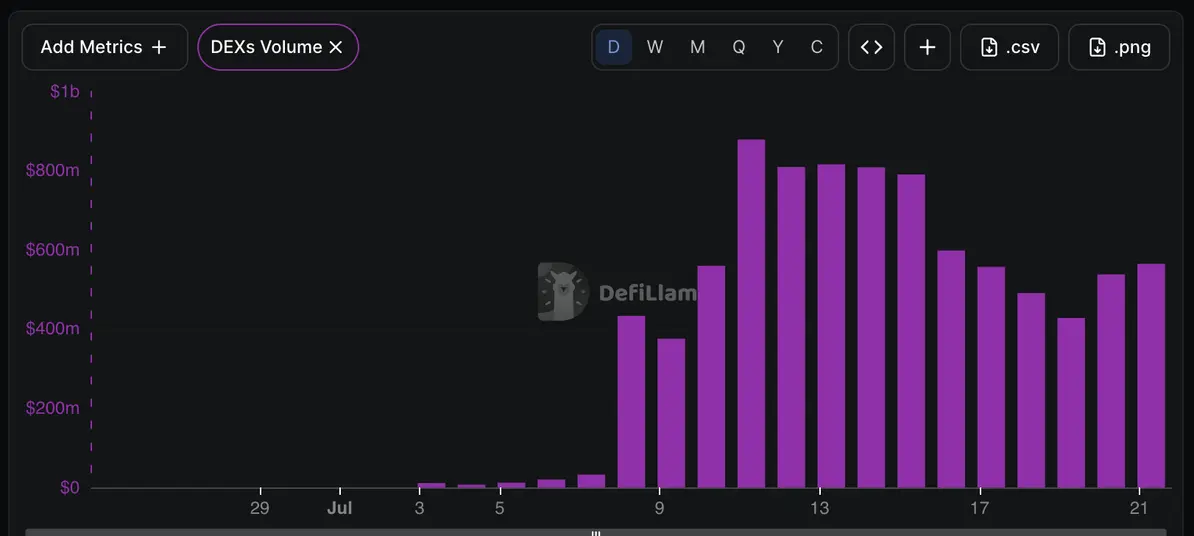Click the July 13 volume bar
This screenshot has width=1194, height=536.
pos(831,326)
